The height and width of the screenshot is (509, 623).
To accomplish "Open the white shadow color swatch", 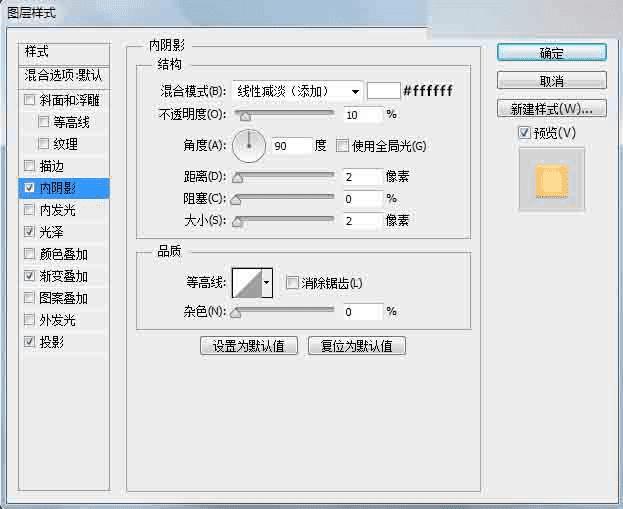I will [383, 91].
